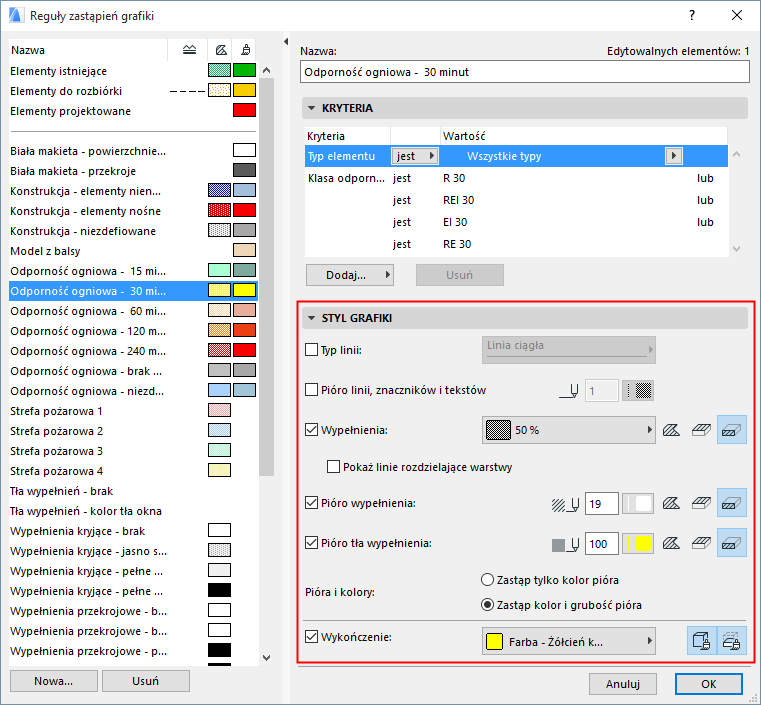This screenshot has width=761, height=705.
Task: Open the Dodaj... dropdown button
Action: pyautogui.click(x=349, y=275)
